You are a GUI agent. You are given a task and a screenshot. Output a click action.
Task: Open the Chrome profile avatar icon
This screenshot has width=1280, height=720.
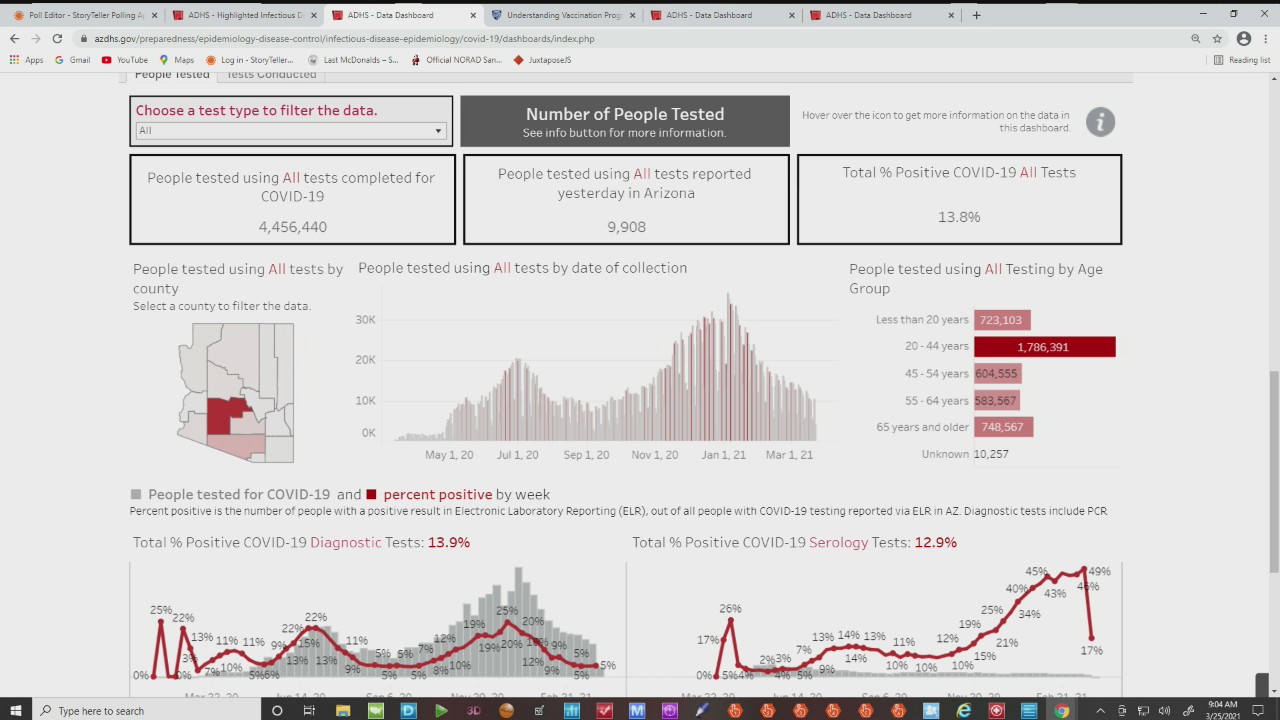pyautogui.click(x=1243, y=39)
